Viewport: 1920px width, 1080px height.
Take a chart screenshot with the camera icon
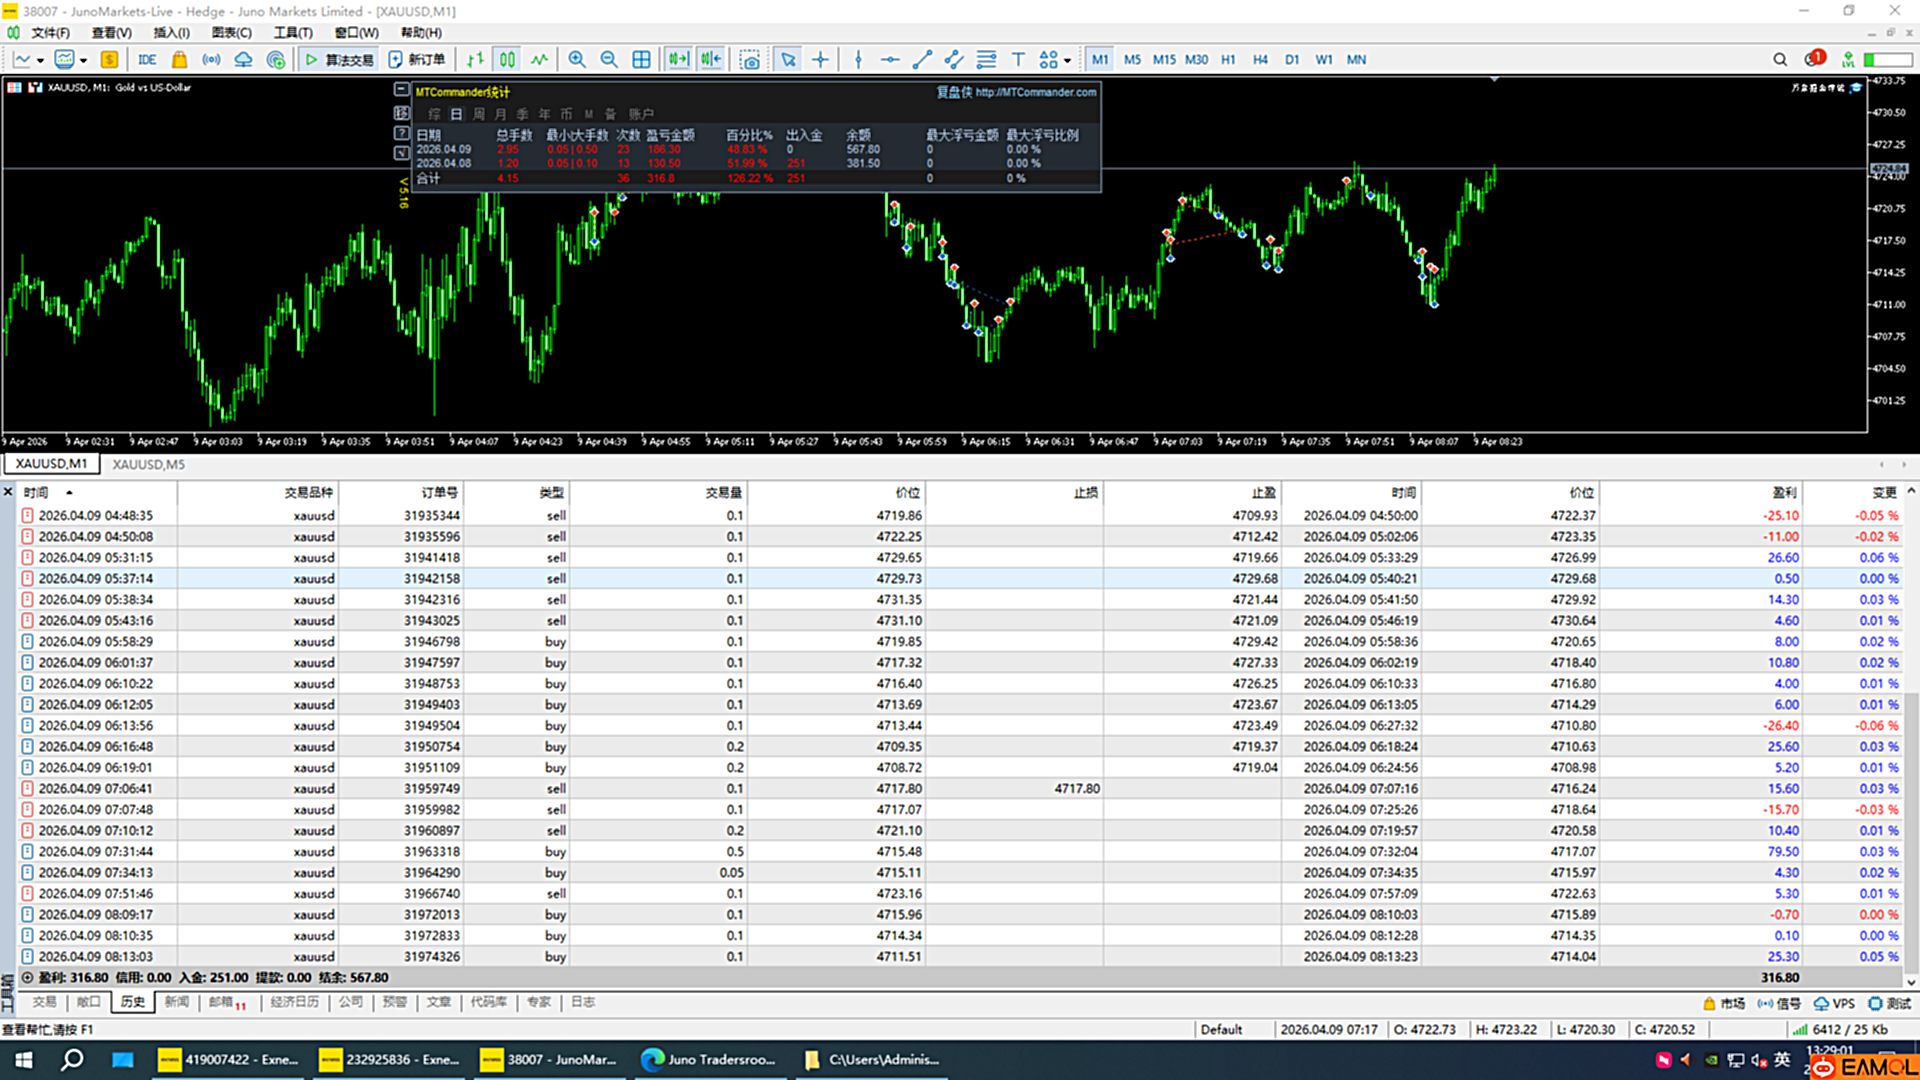(x=749, y=60)
